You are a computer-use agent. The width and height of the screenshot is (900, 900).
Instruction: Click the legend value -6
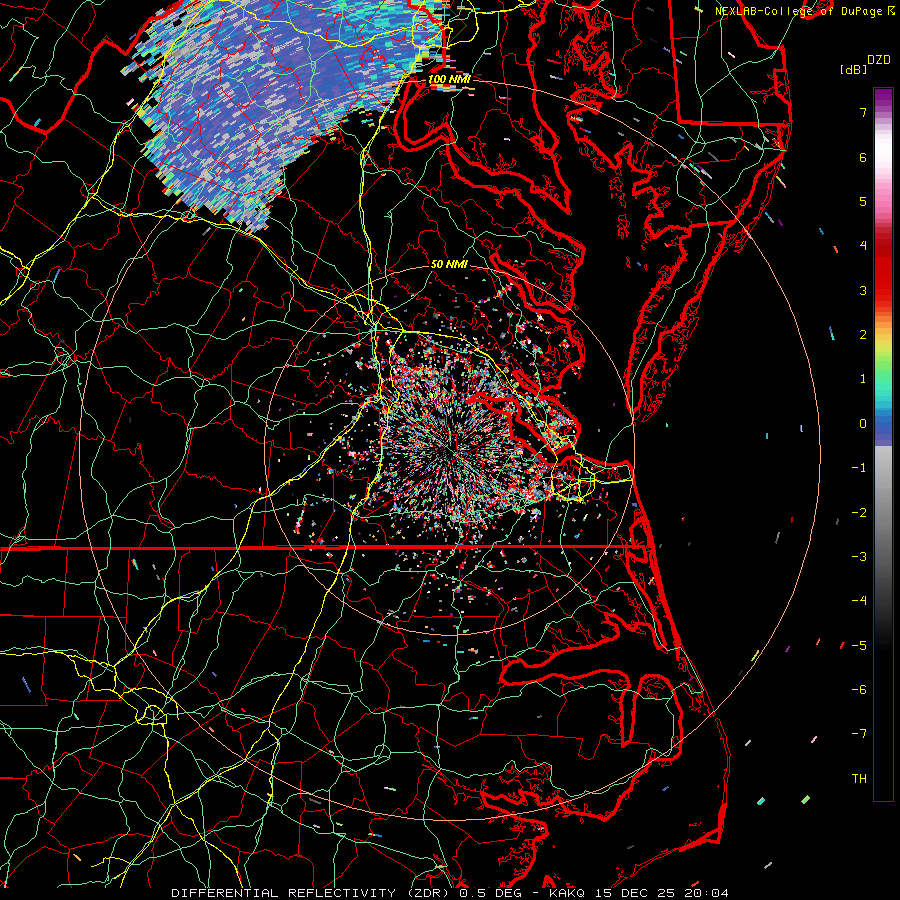859,690
